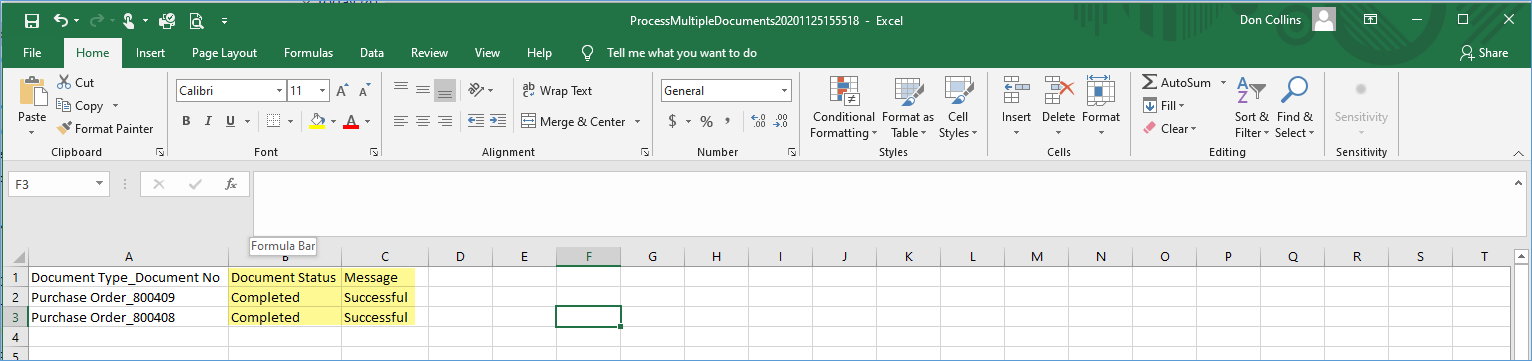Viewport: 1532px width, 361px height.
Task: Apply the yellow Fill Color swatch
Action: 317,122
